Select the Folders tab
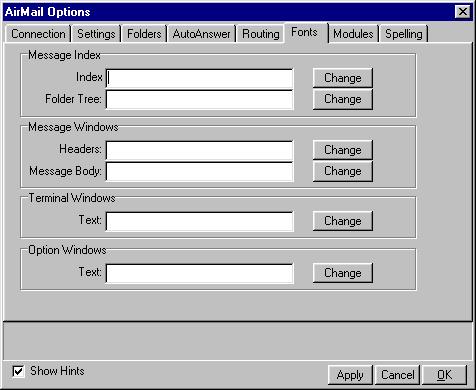 [144, 34]
